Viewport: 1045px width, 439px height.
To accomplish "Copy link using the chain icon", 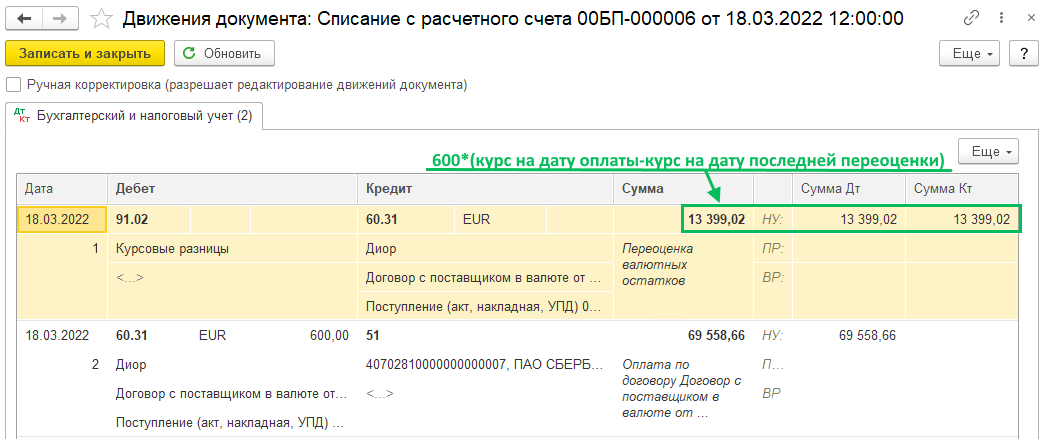I will coord(972,18).
